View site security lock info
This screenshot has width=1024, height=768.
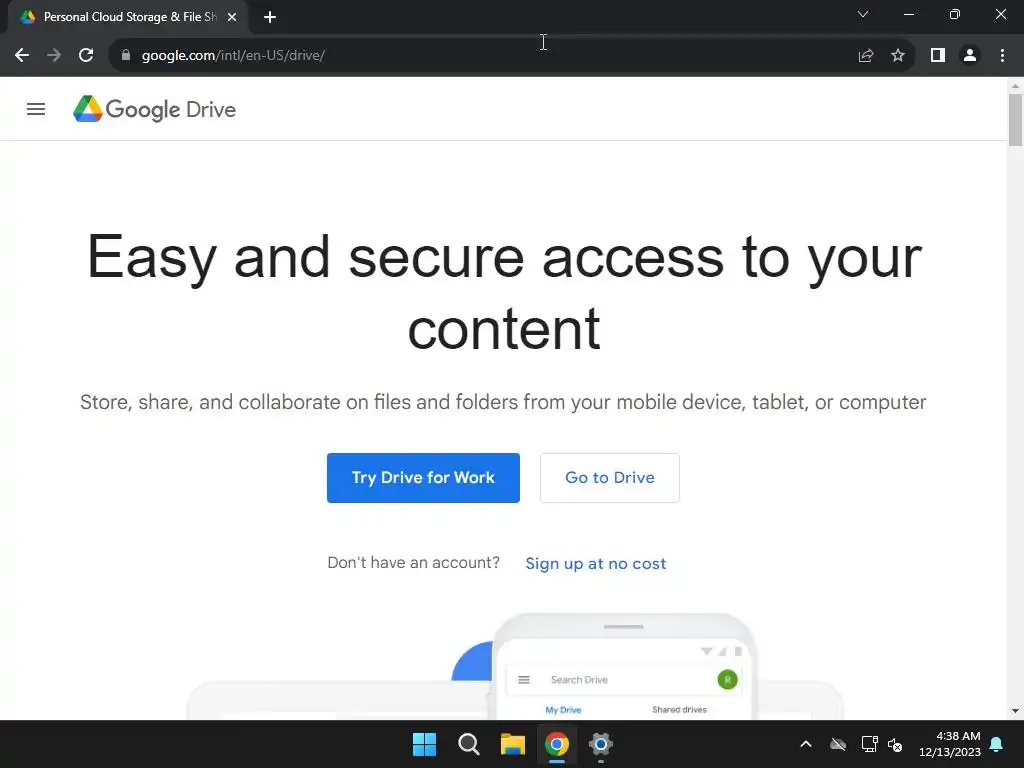click(126, 56)
